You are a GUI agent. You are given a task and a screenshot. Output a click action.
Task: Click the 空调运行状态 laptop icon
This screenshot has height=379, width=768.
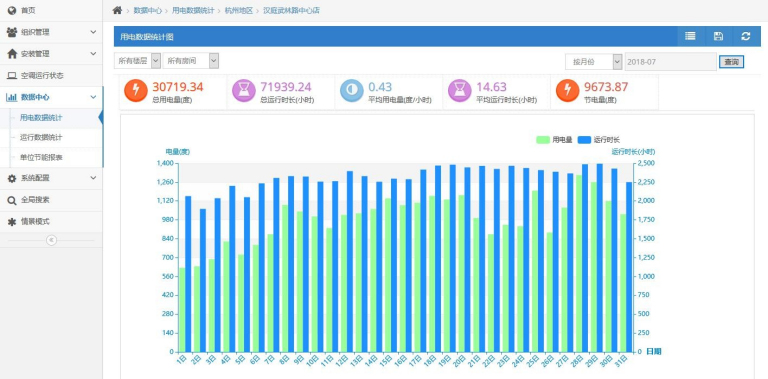coord(12,76)
